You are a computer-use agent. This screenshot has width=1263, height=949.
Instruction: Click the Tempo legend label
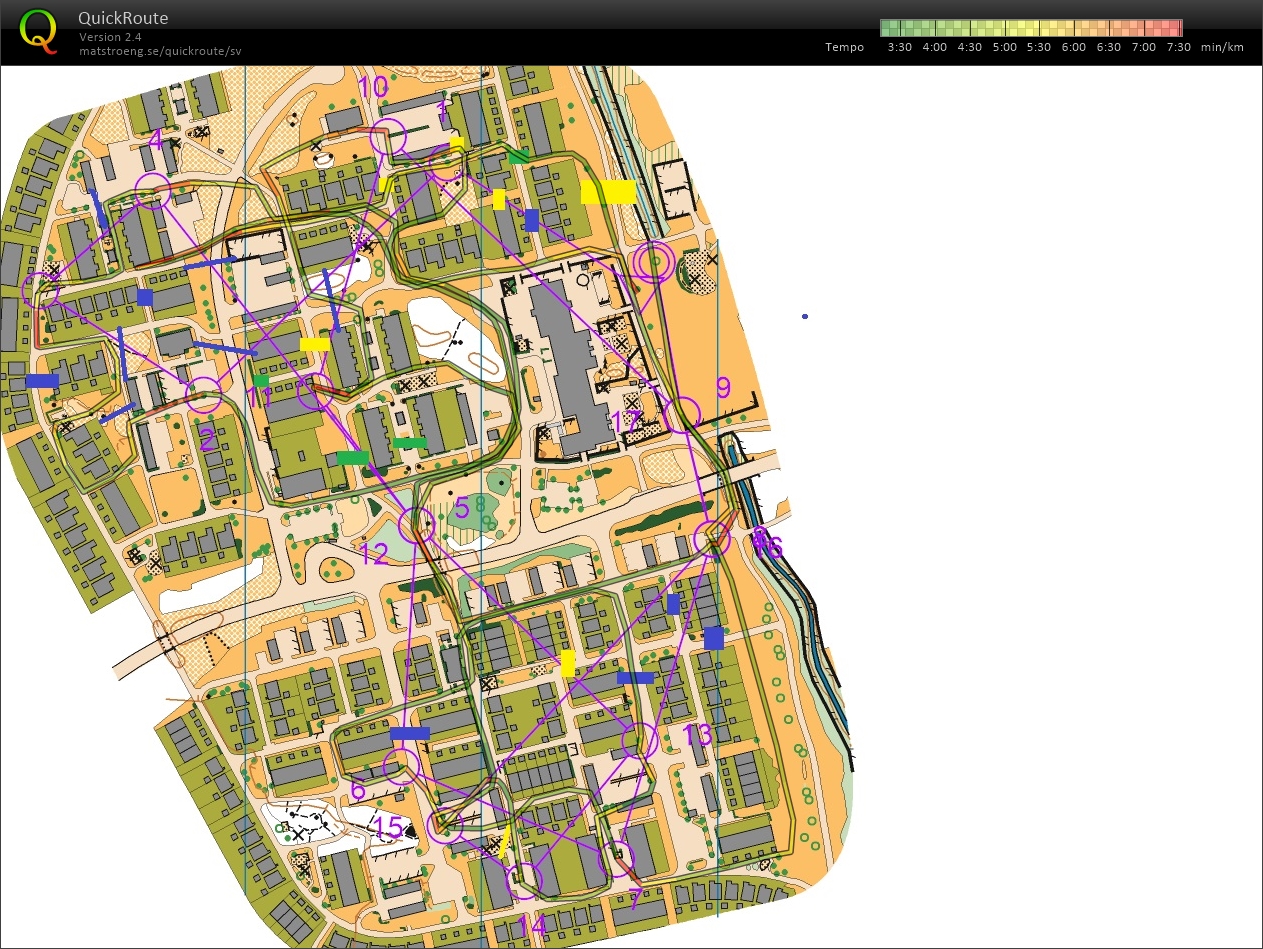[x=844, y=47]
